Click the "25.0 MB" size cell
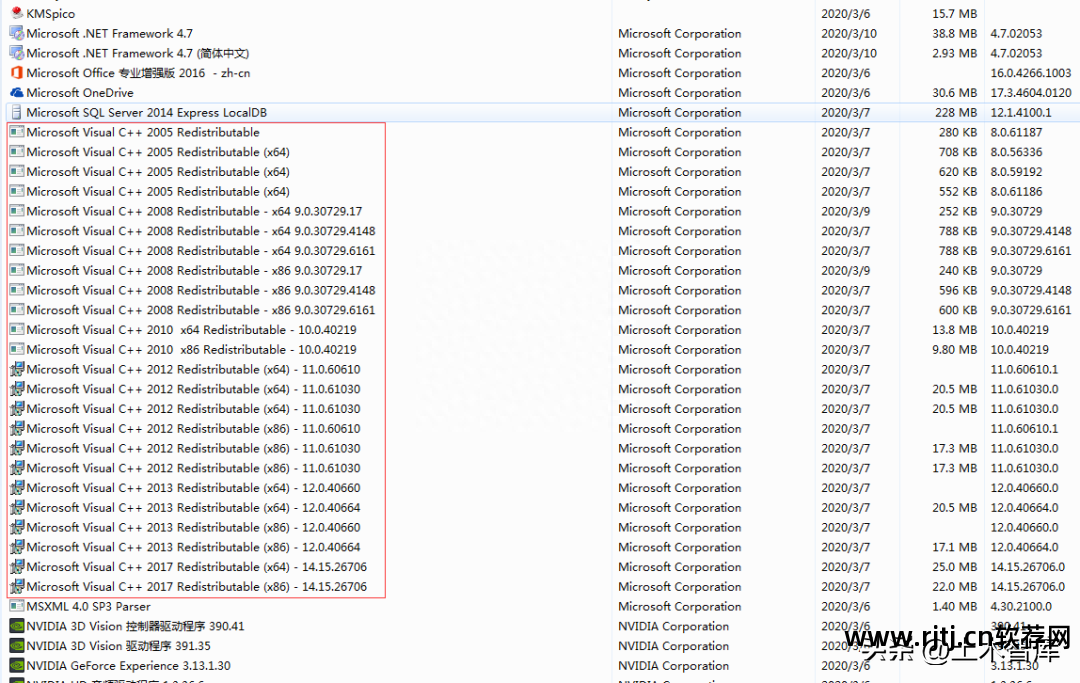 (955, 567)
